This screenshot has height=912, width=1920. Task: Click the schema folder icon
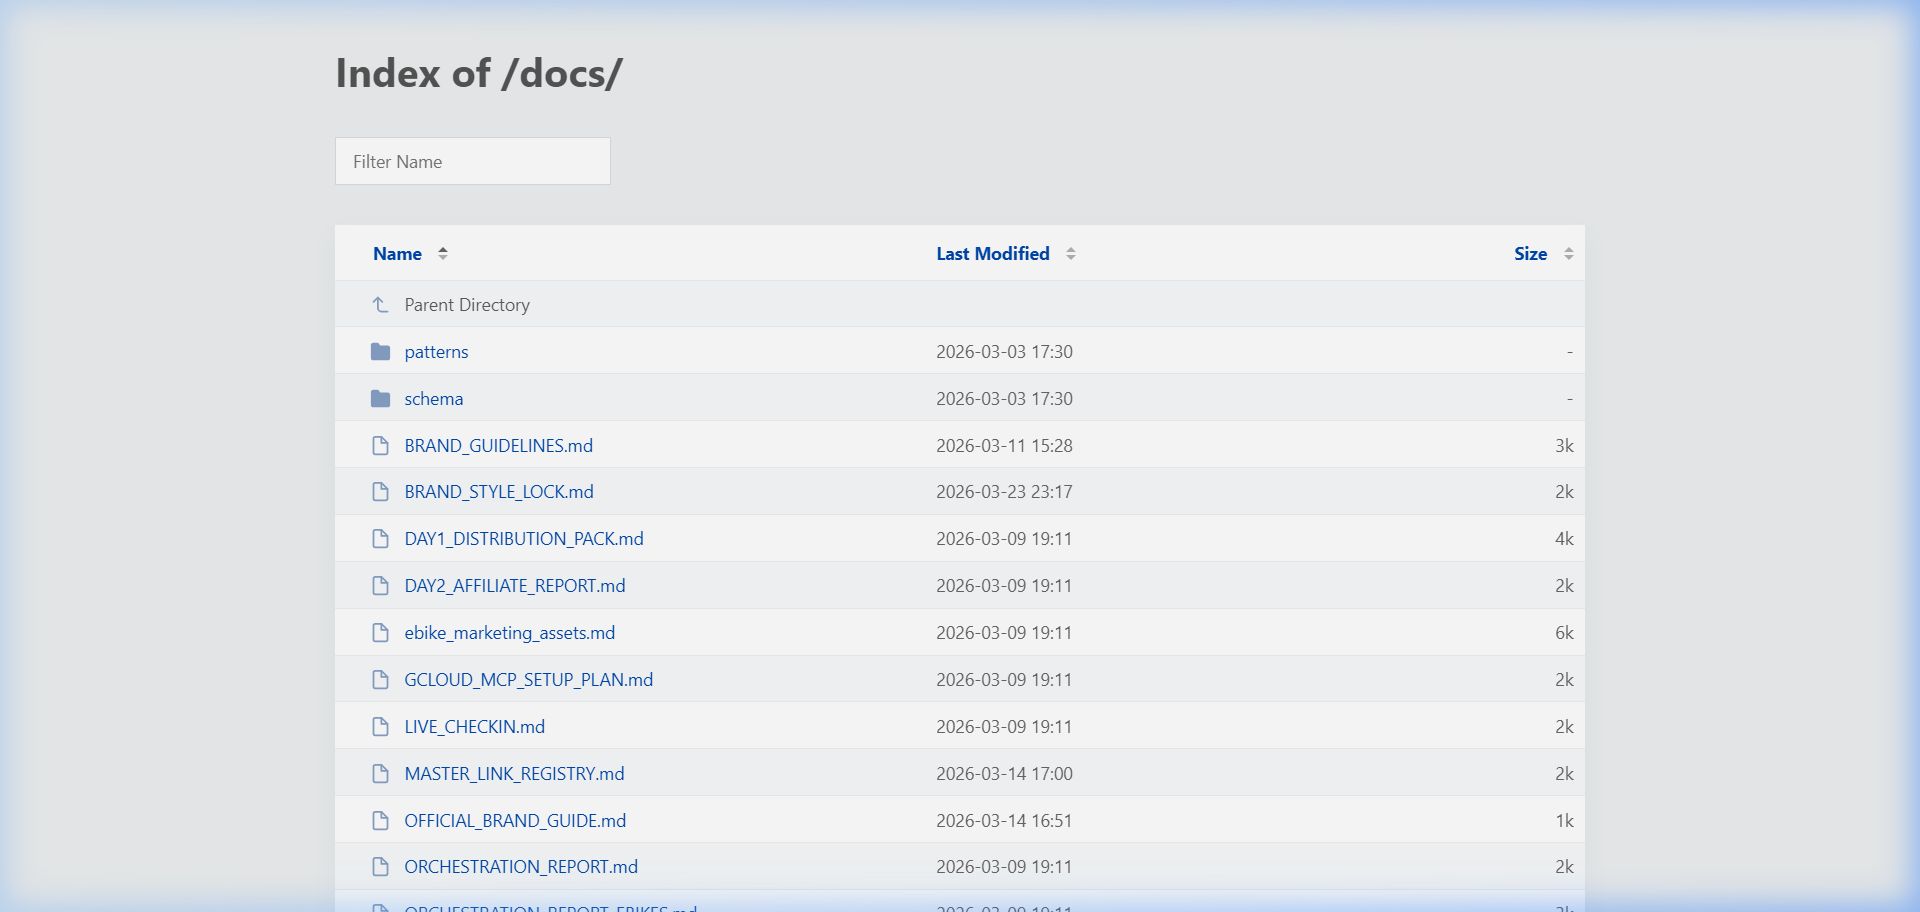pos(380,399)
